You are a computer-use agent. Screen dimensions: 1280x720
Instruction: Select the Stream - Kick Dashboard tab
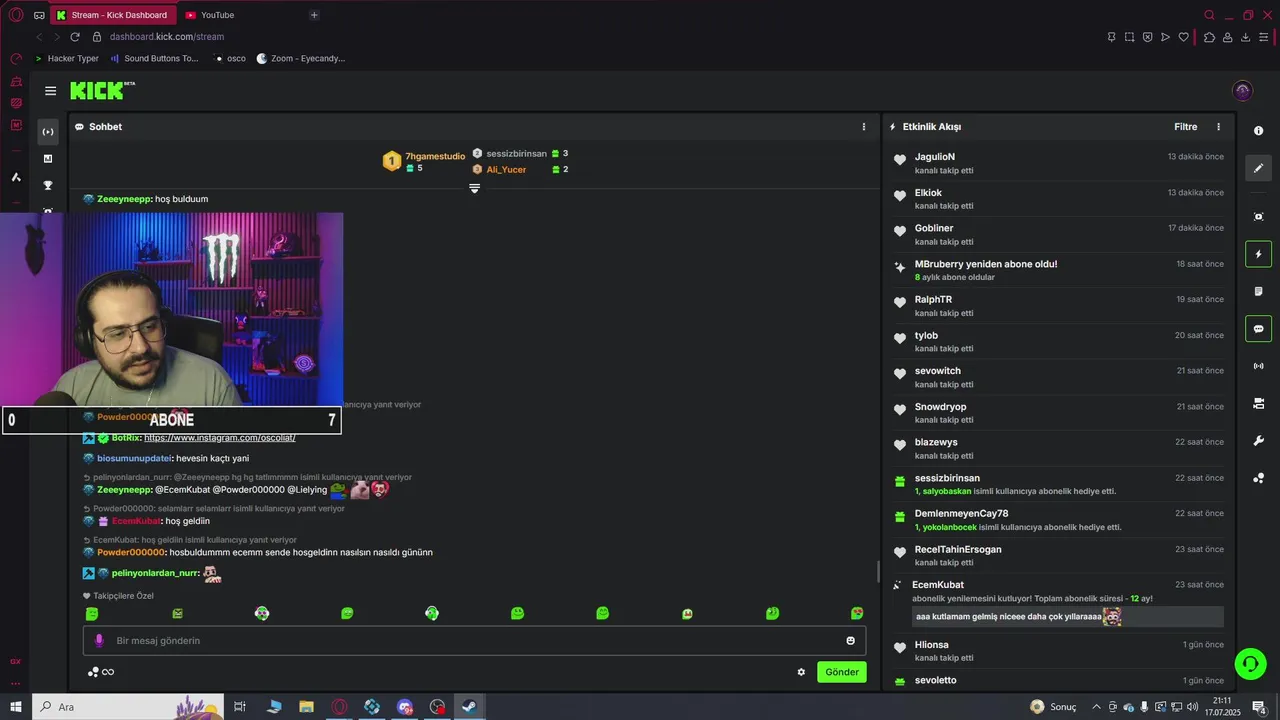113,15
